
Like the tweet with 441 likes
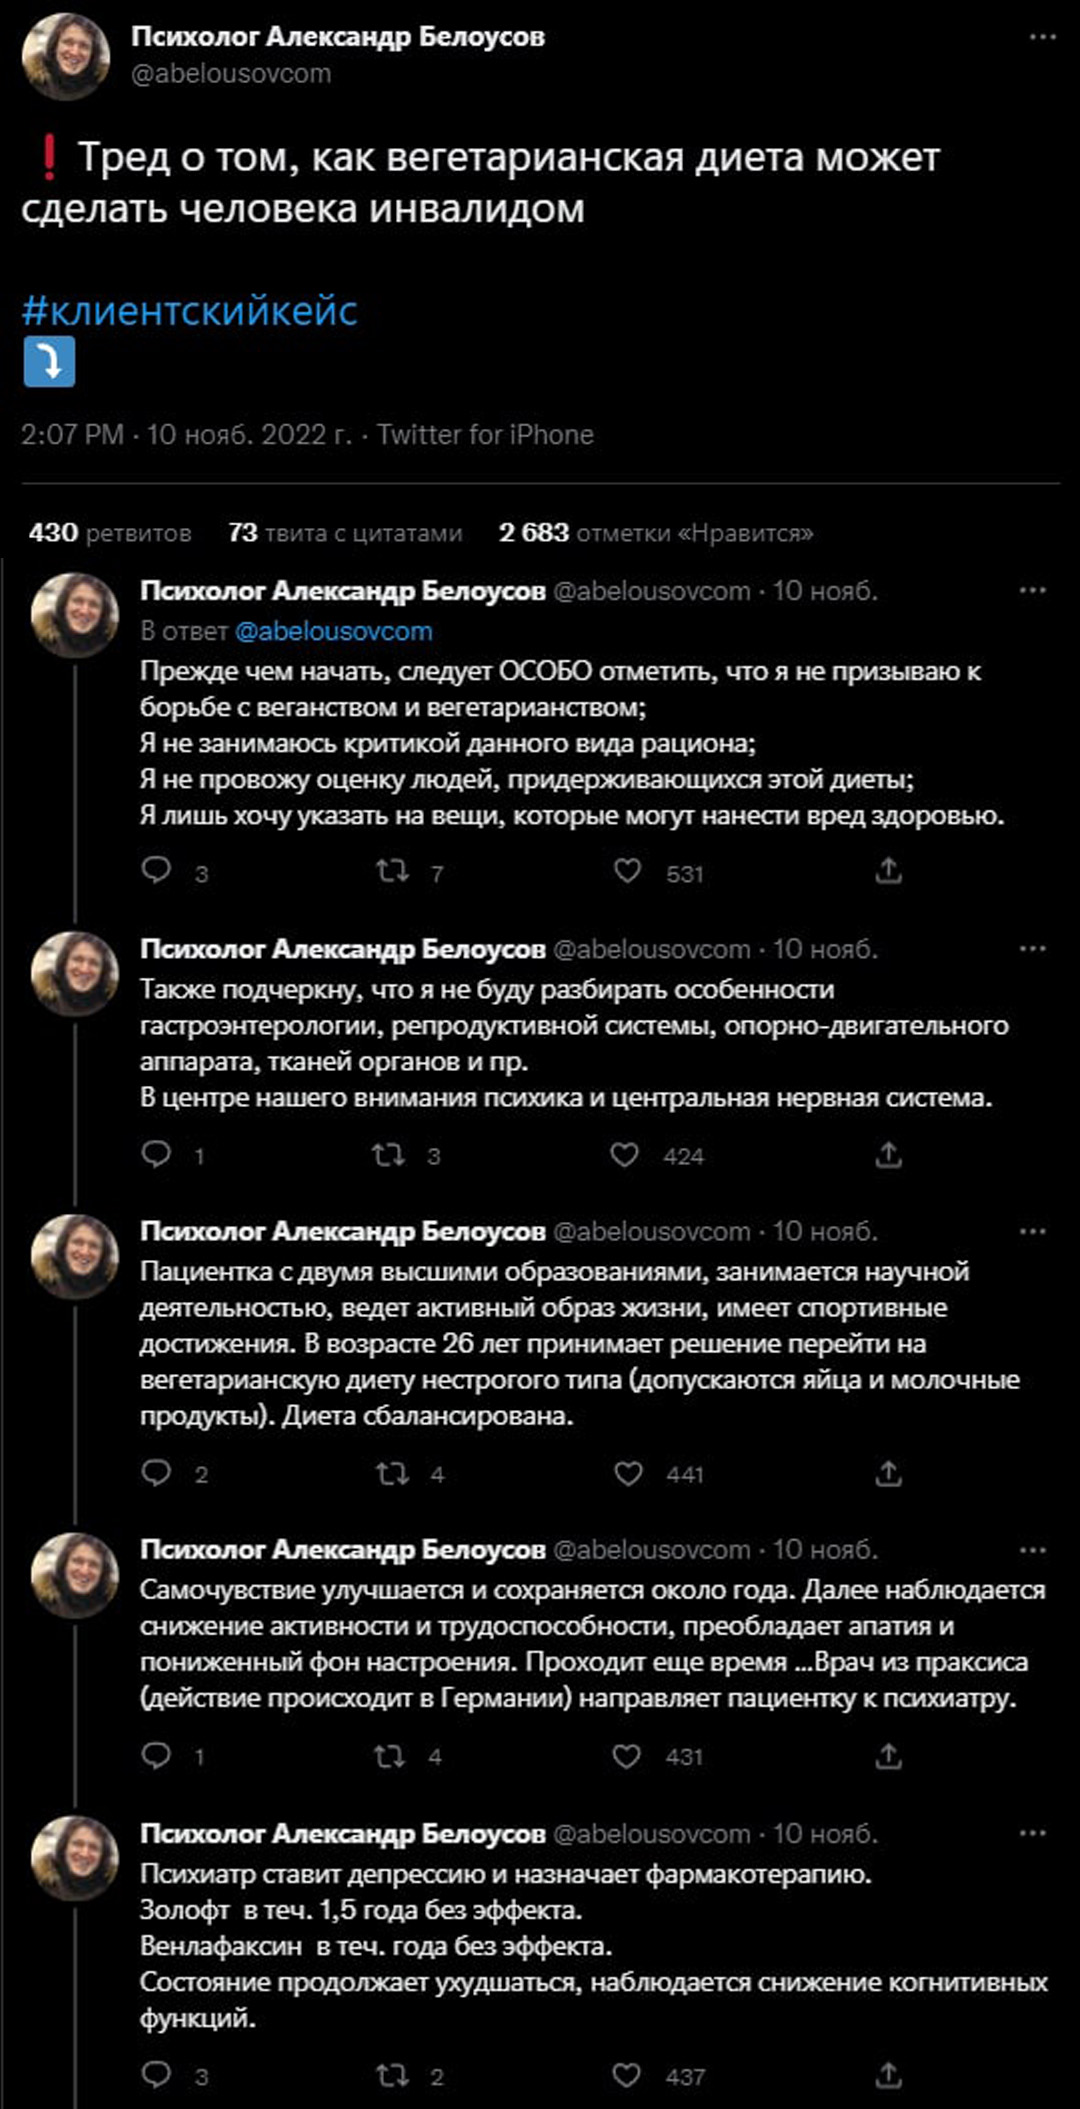point(628,1472)
